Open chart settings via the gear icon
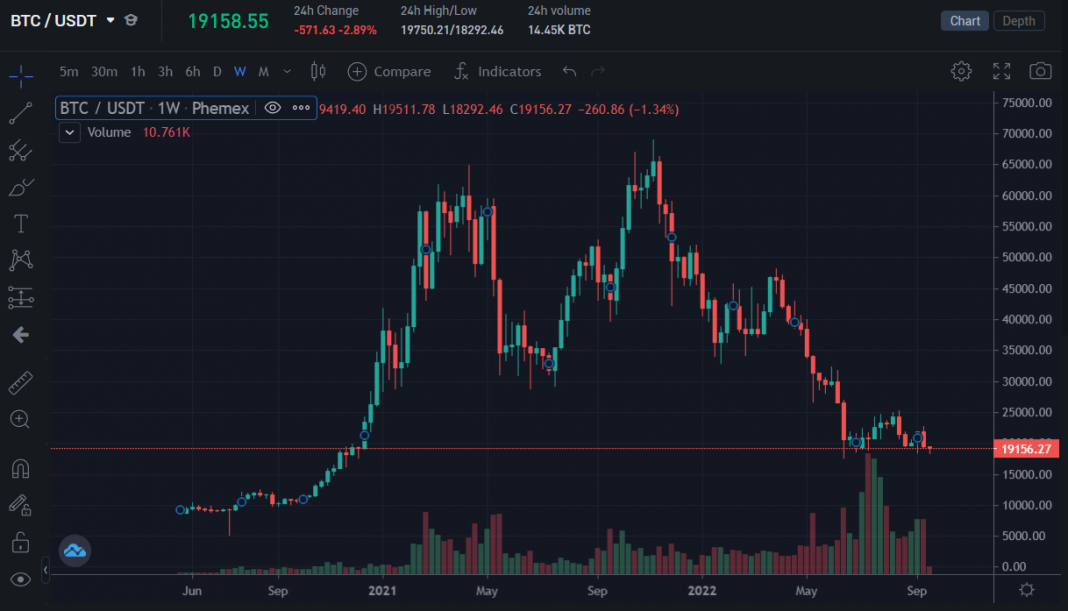 [x=961, y=71]
